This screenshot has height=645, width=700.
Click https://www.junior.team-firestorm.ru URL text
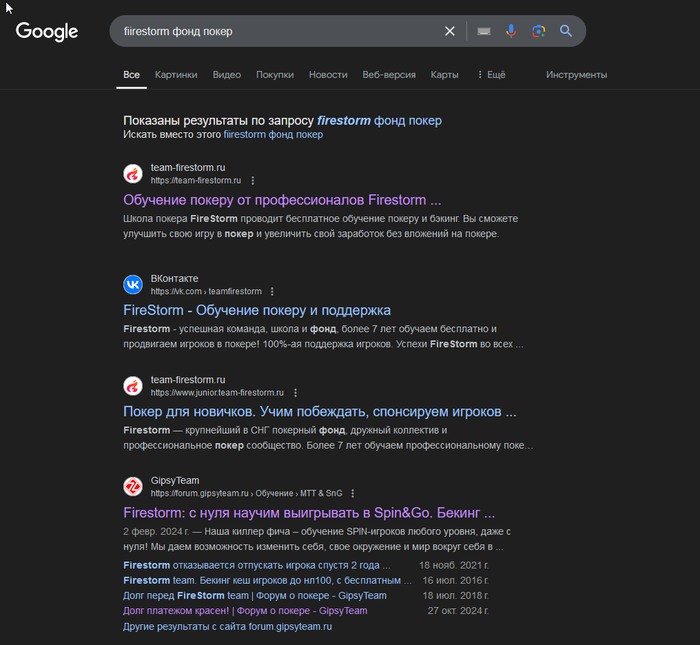click(217, 392)
